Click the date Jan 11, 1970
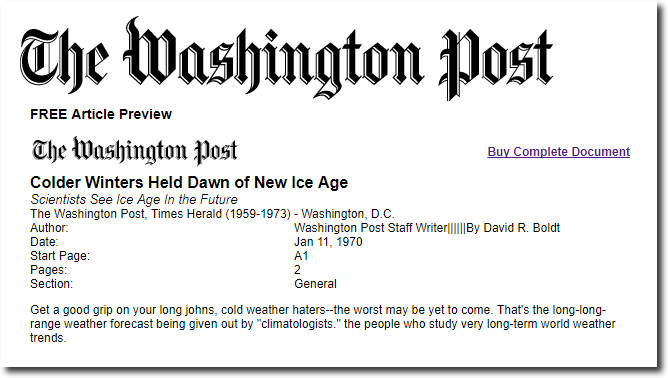Viewport: 668px width, 378px height. tap(328, 242)
